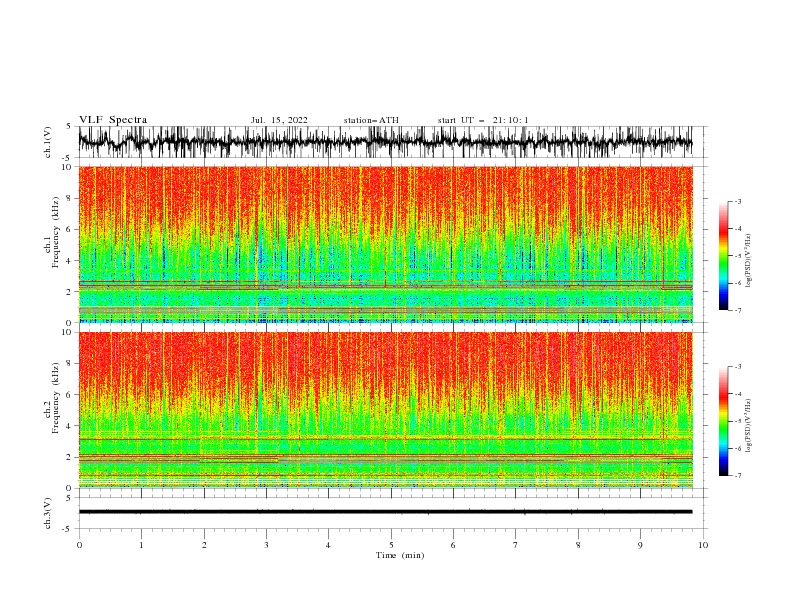
Task: Click ch.2 color bar log(PSD) label
Action: coord(748,426)
